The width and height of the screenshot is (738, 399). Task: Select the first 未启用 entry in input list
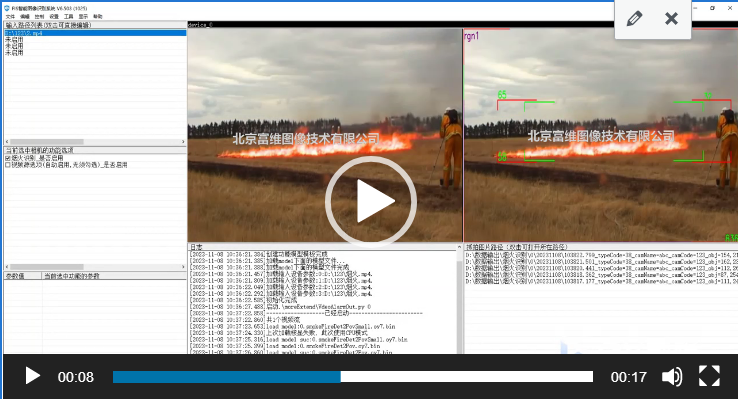click(x=14, y=40)
